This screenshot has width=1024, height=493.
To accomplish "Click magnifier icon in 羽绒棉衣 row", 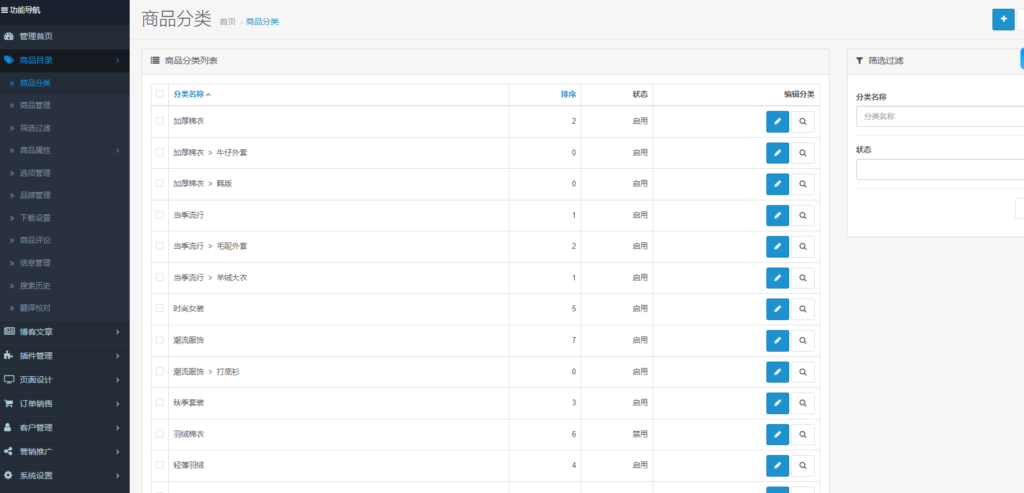I will coord(802,434).
